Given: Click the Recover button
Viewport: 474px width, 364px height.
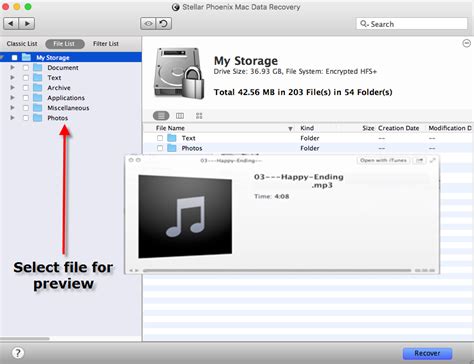Looking at the screenshot, I should (x=427, y=353).
